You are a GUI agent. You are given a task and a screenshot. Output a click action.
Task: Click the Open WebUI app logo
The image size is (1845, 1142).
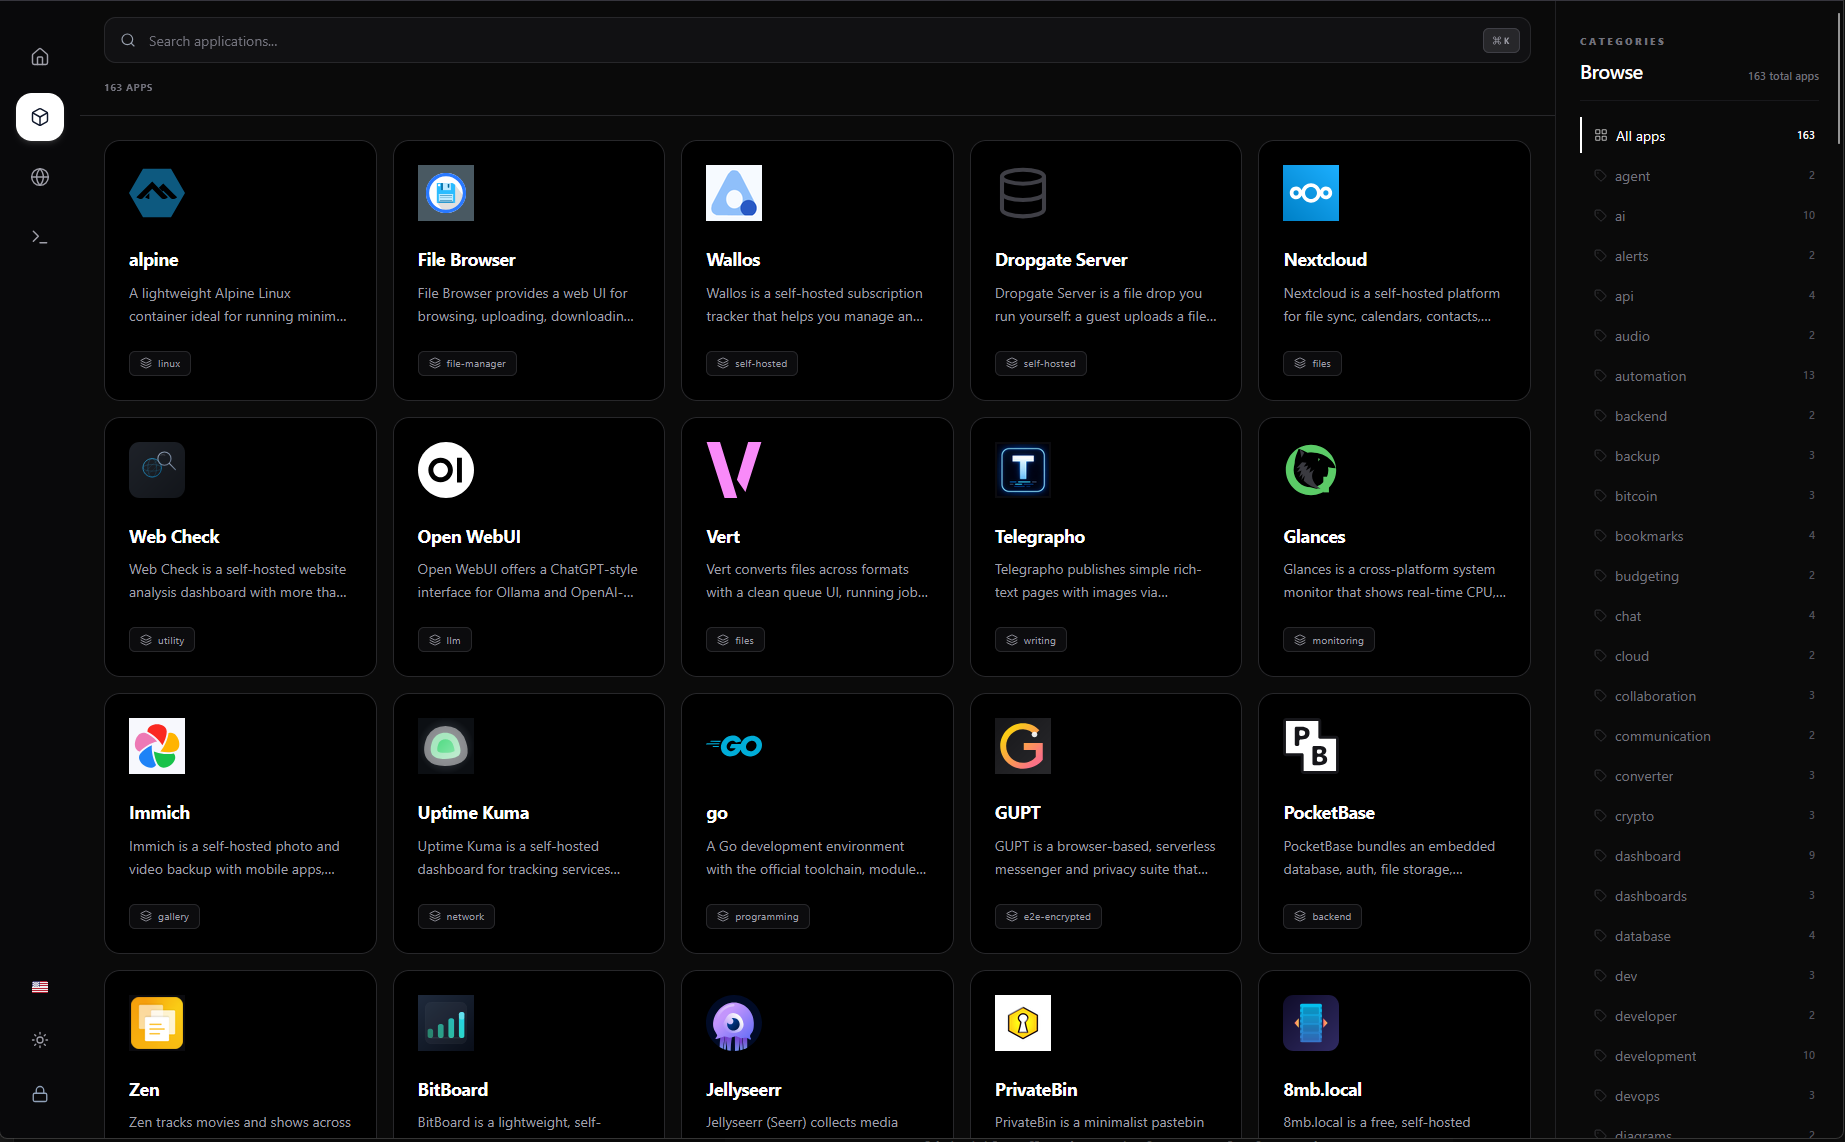(x=446, y=470)
